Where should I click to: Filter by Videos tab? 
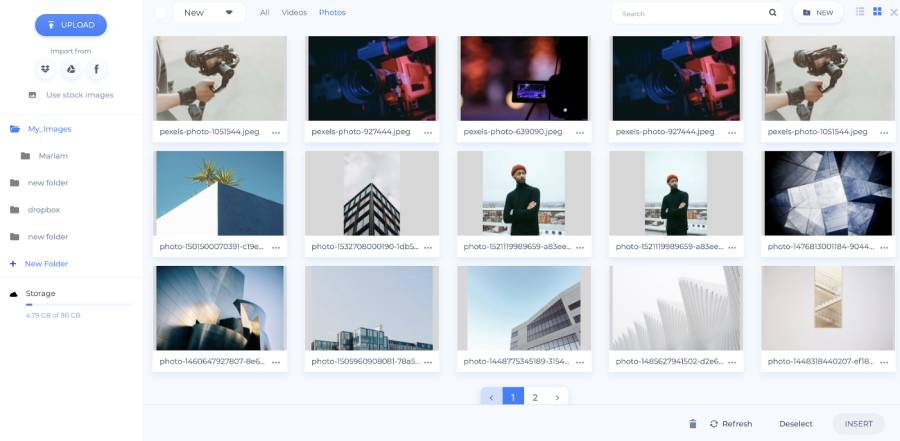(294, 13)
